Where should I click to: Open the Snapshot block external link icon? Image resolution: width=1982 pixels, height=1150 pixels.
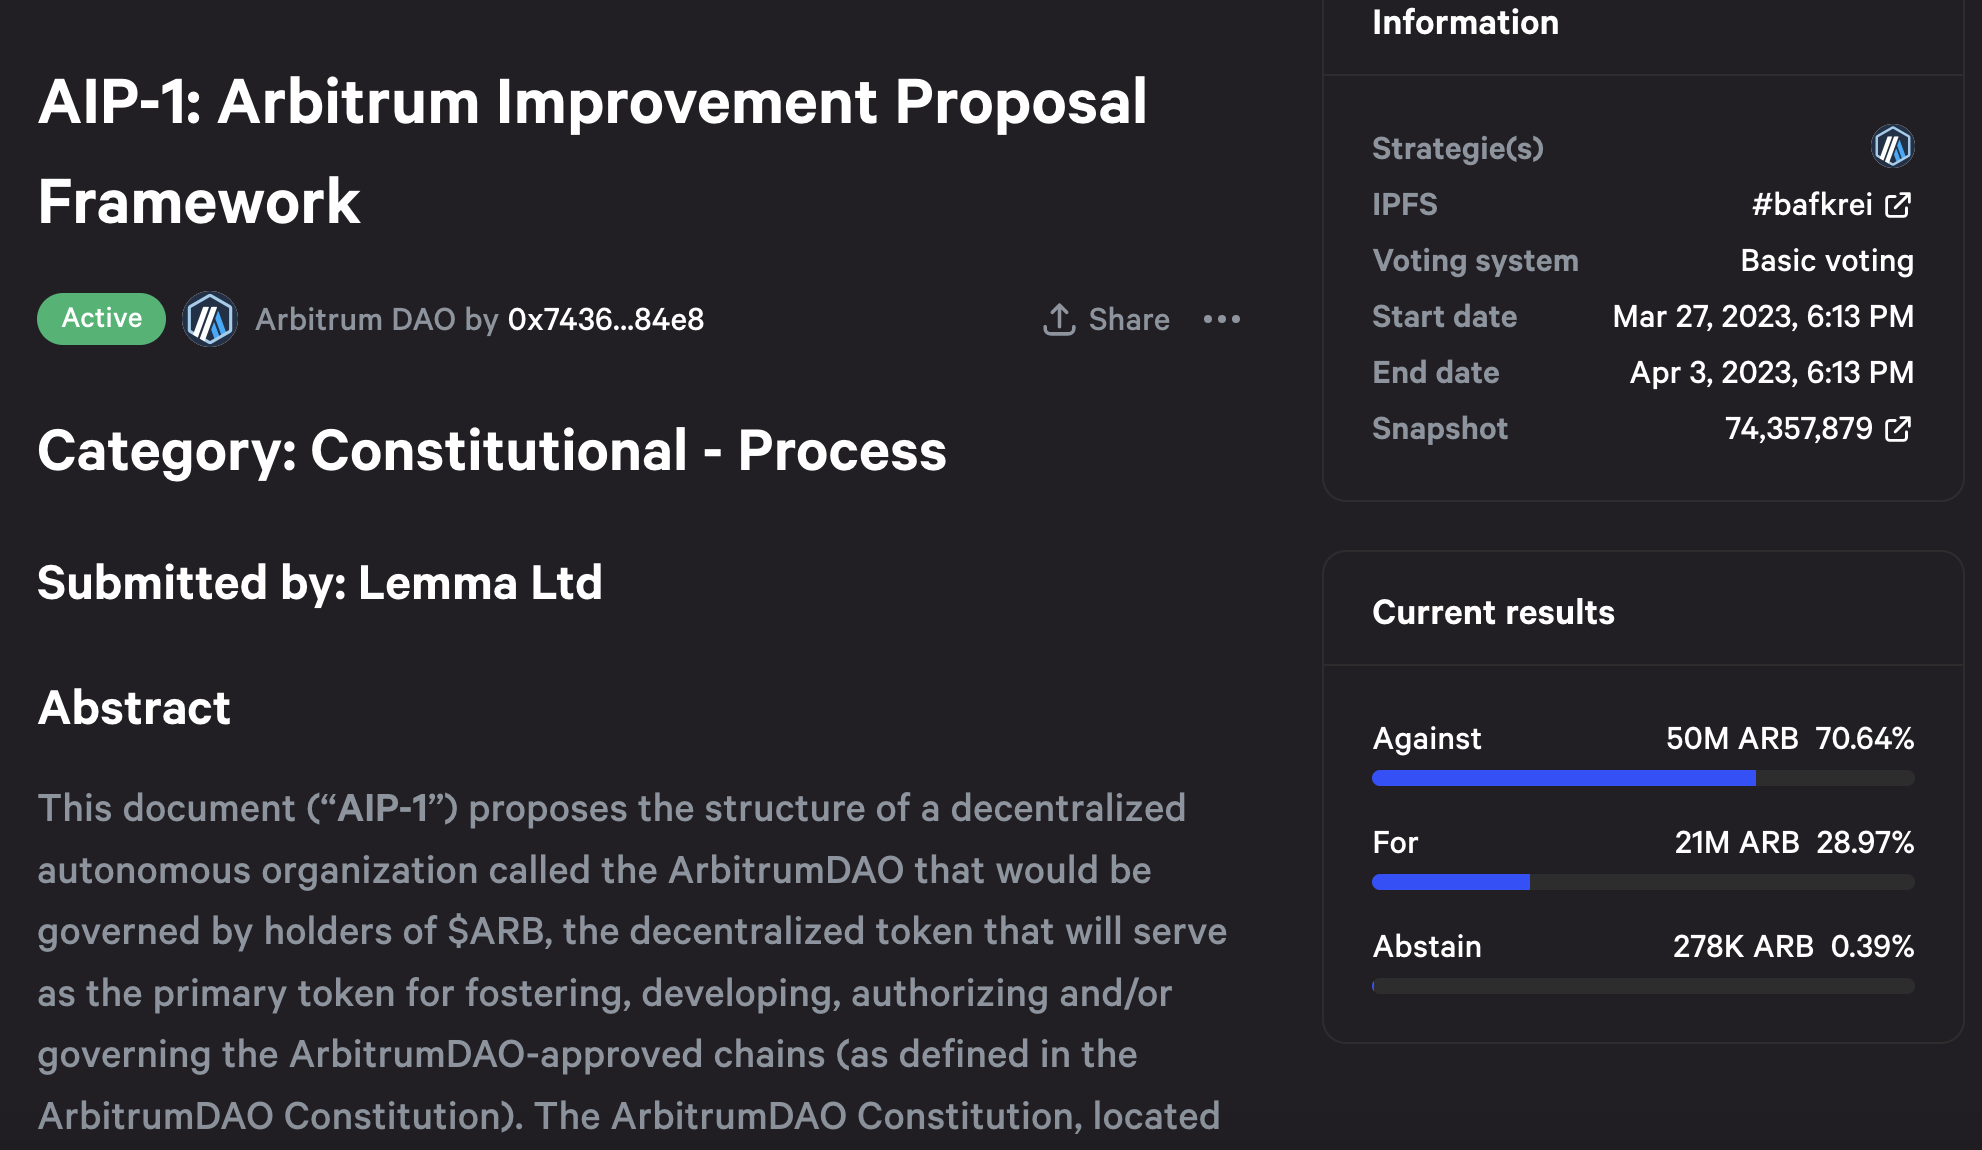pyautogui.click(x=1898, y=429)
